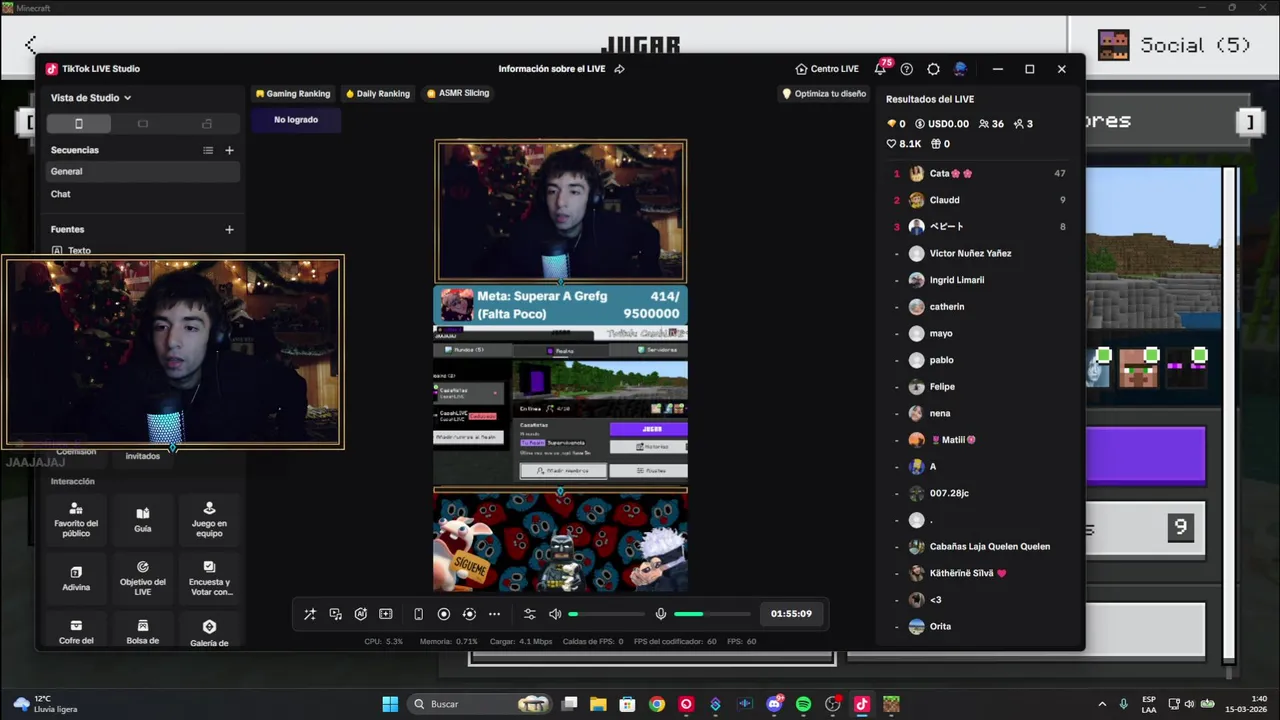Screen dimensions: 1280x720
Task: Expand the Vista de Studio dropdown
Action: pos(91,98)
